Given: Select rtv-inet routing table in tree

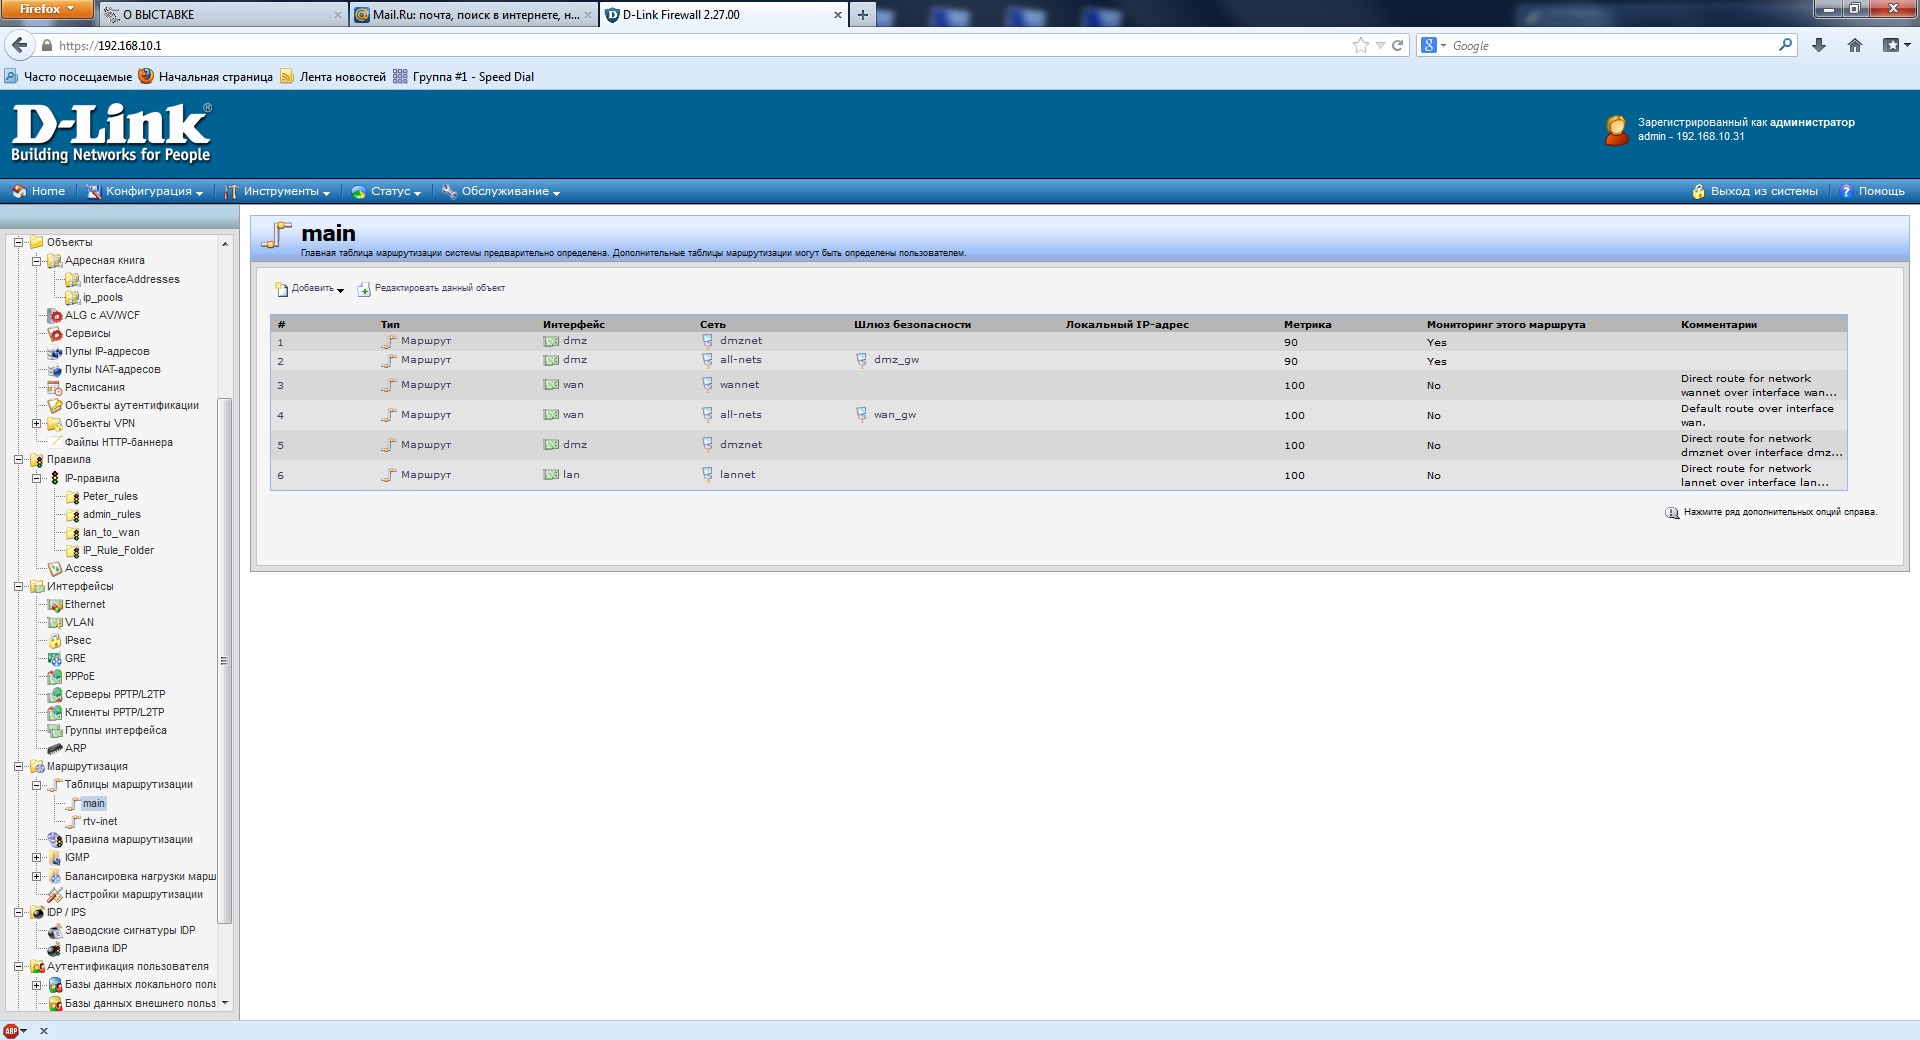Looking at the screenshot, I should click(x=100, y=822).
